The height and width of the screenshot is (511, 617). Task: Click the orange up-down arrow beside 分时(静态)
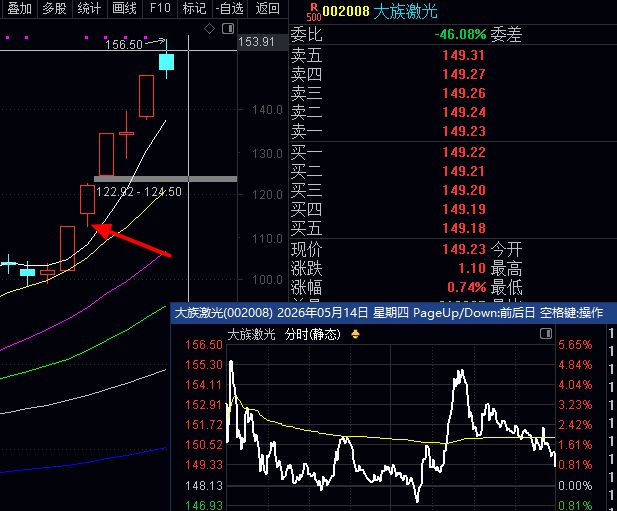coord(355,334)
